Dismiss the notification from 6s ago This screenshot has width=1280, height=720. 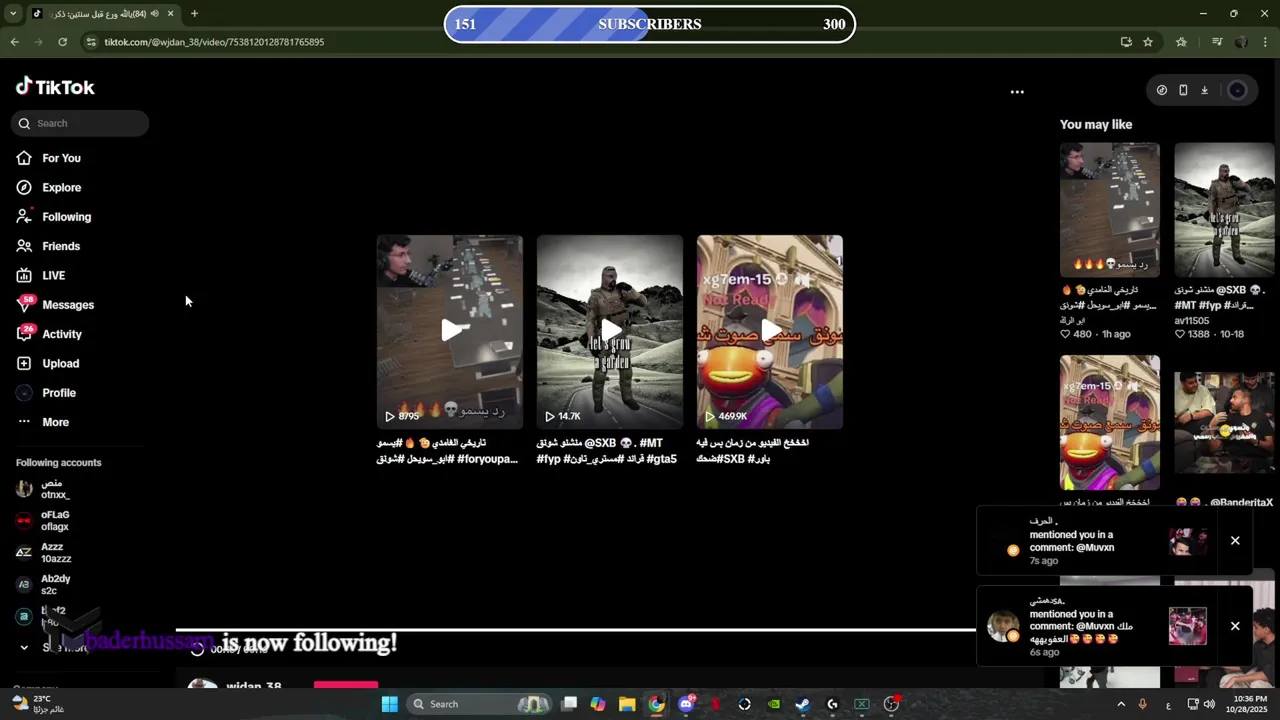(1235, 626)
